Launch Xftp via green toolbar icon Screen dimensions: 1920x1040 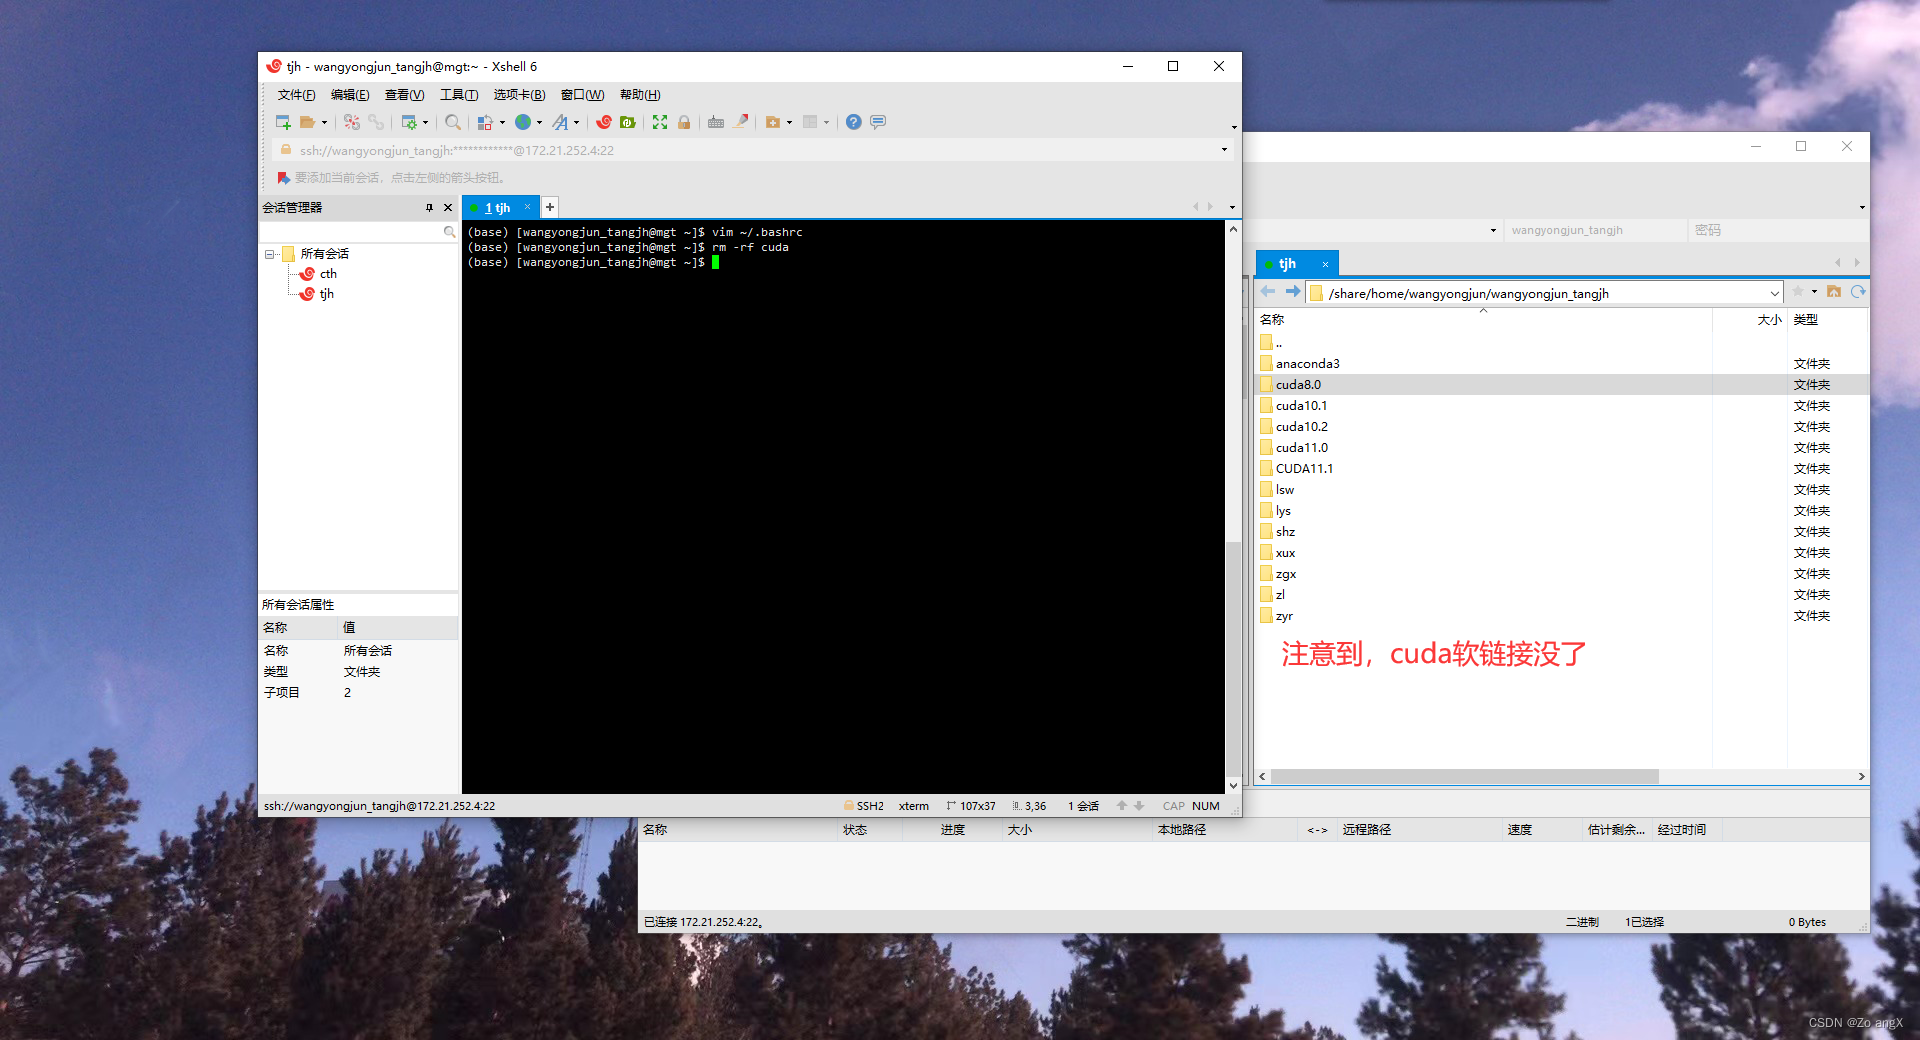click(628, 122)
